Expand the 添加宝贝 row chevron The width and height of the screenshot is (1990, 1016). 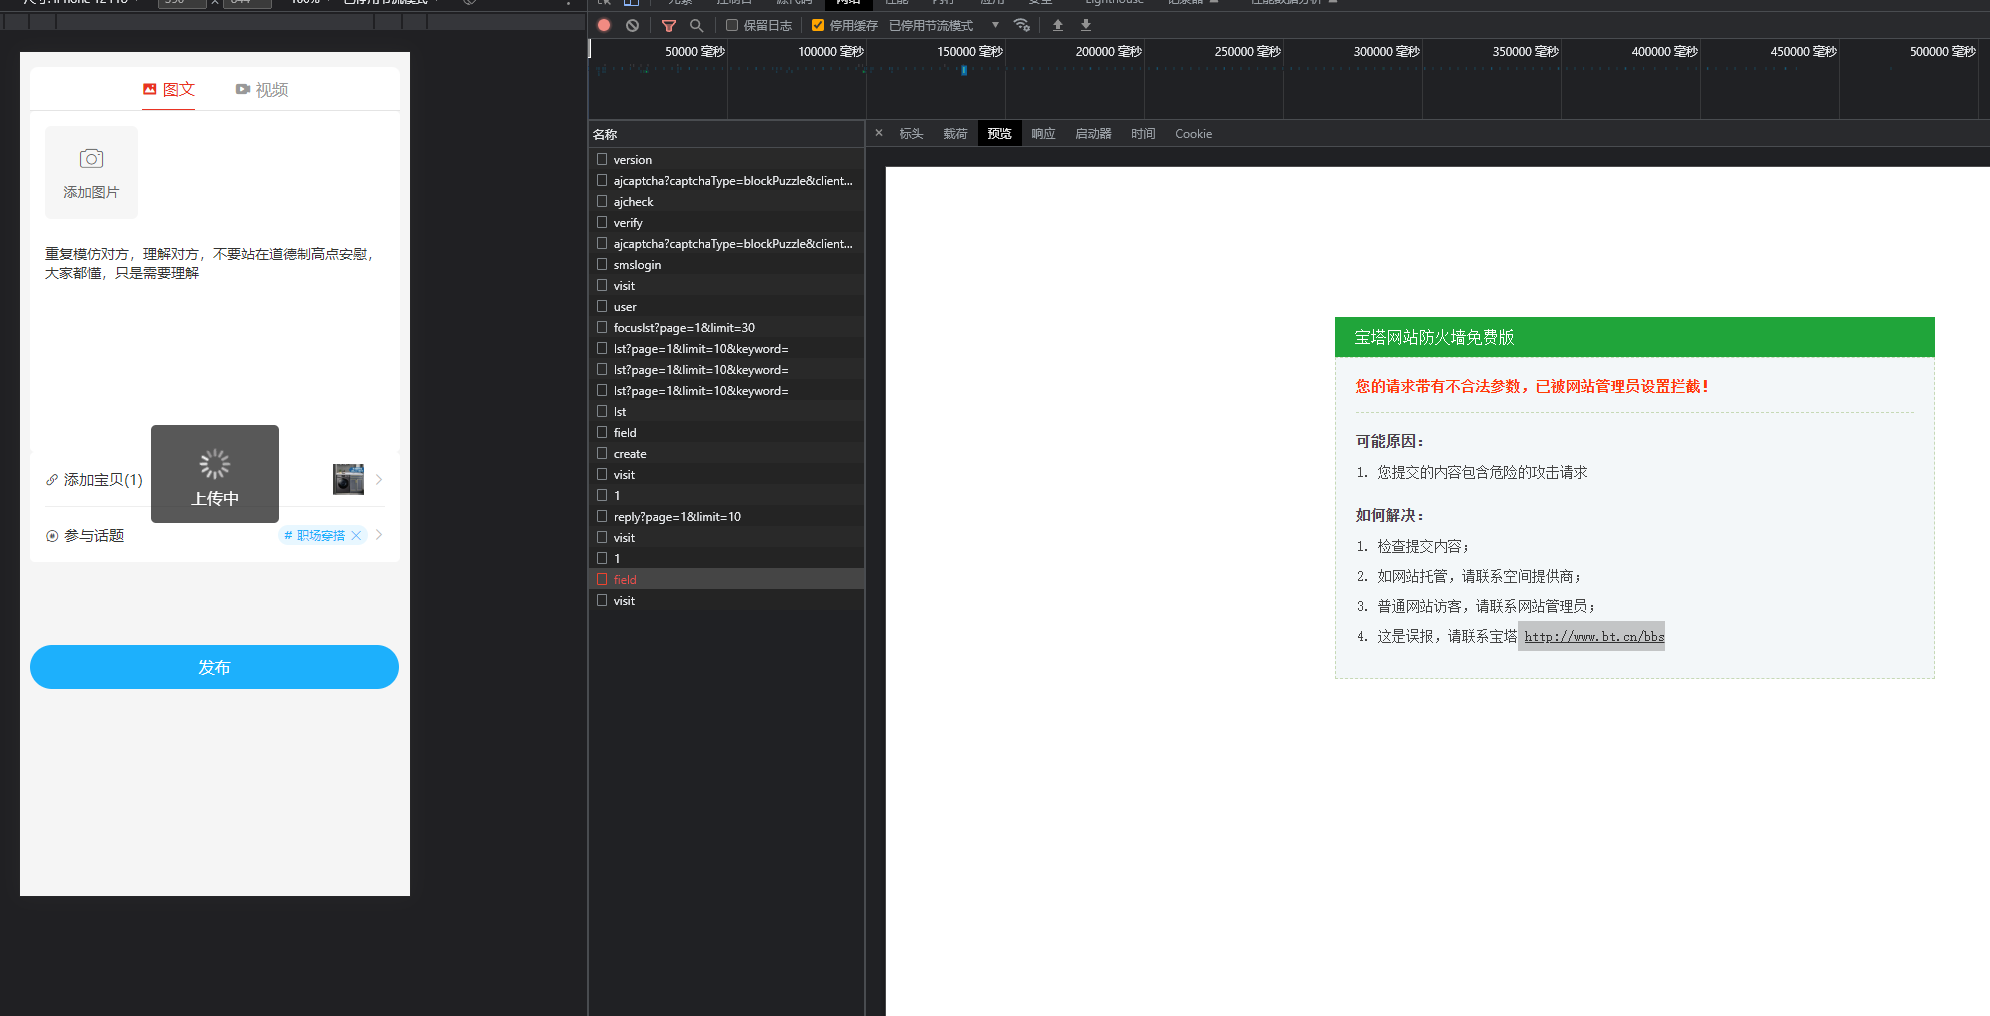(379, 479)
